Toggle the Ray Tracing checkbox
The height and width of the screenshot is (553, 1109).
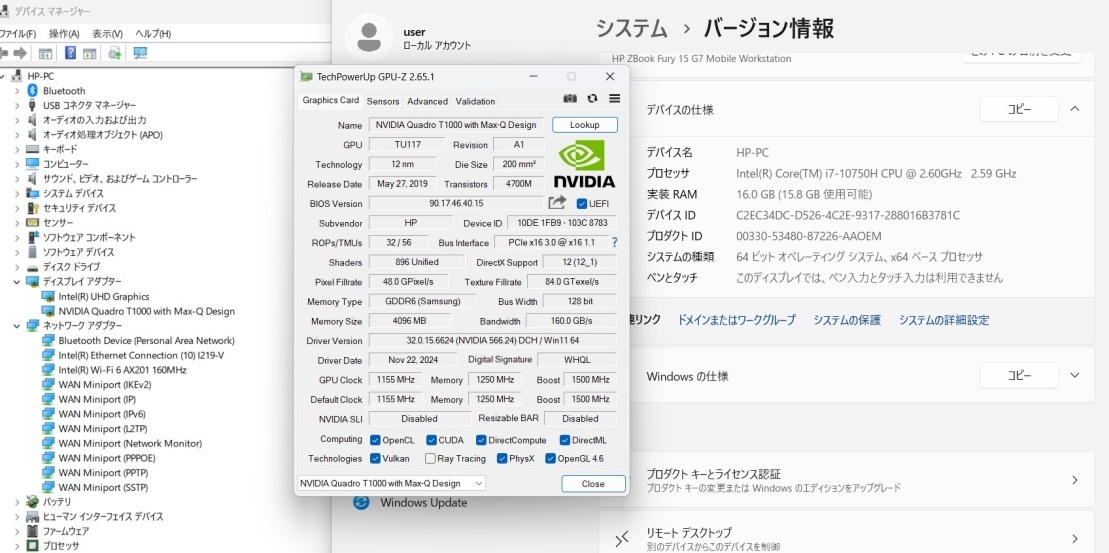tap(430, 458)
